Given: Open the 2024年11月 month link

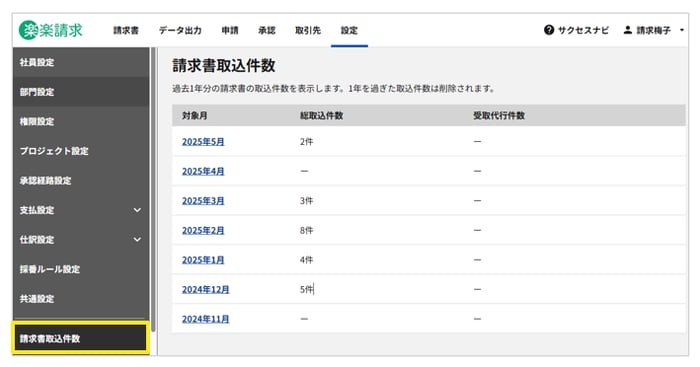Looking at the screenshot, I should click(205, 319).
